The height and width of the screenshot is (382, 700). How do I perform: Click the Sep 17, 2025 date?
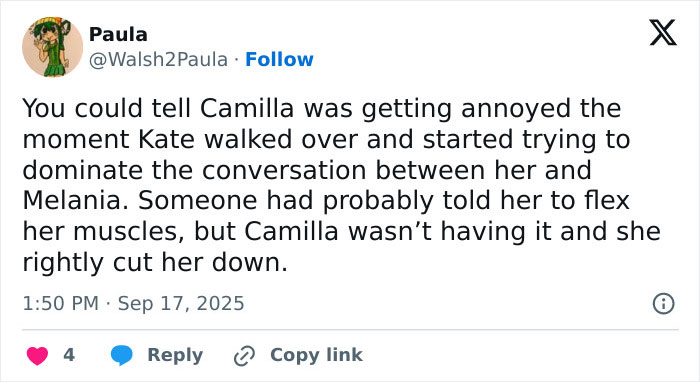181,303
